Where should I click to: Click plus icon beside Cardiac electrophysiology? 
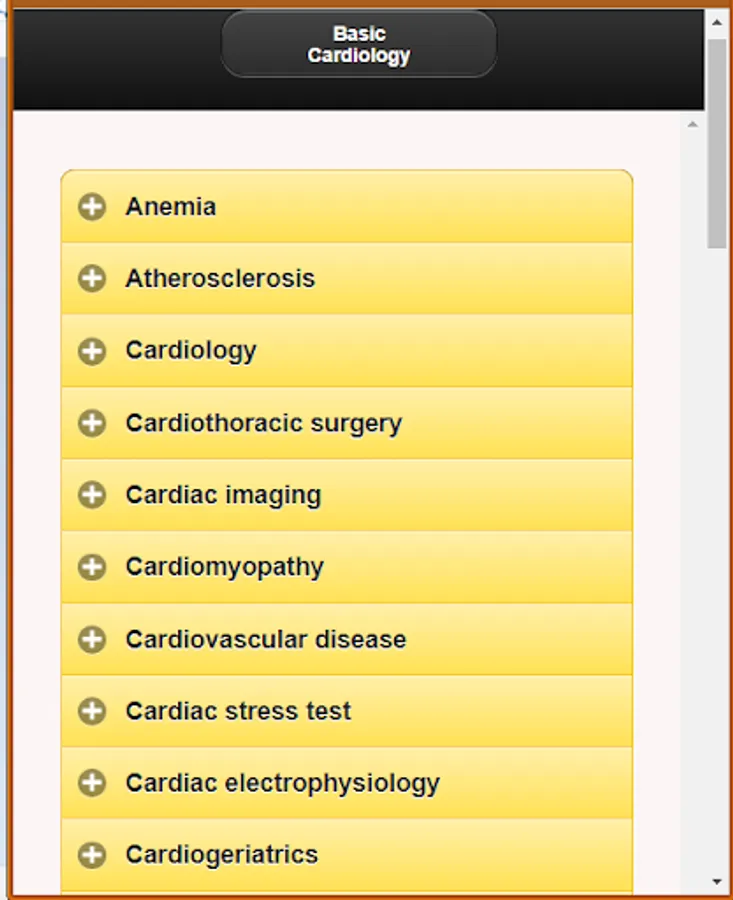point(92,783)
